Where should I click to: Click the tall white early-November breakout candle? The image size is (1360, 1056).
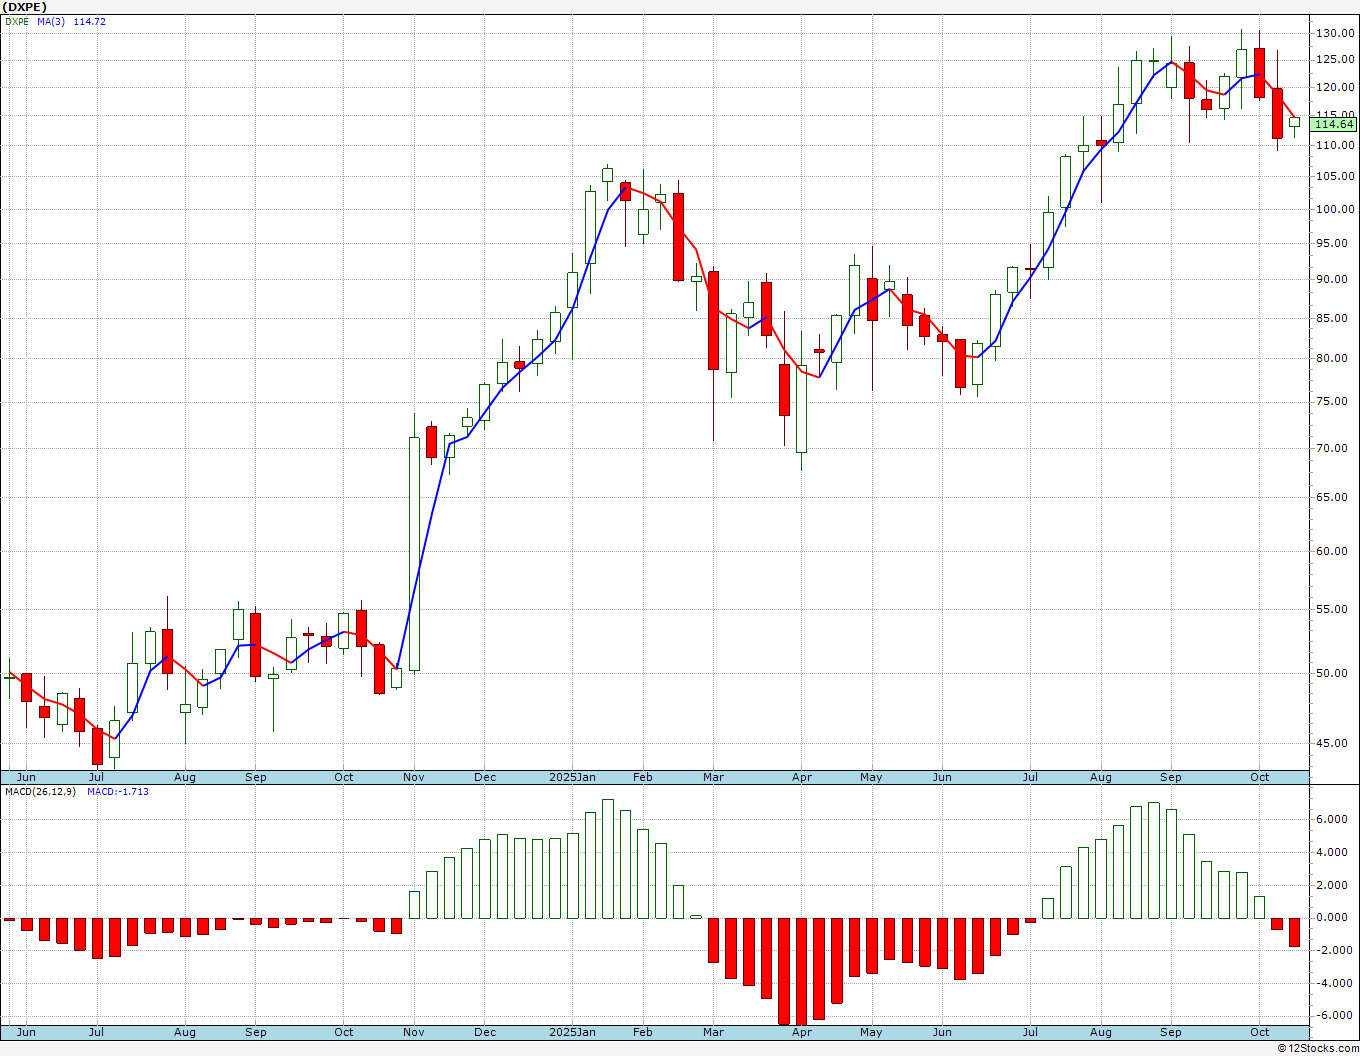point(414,554)
